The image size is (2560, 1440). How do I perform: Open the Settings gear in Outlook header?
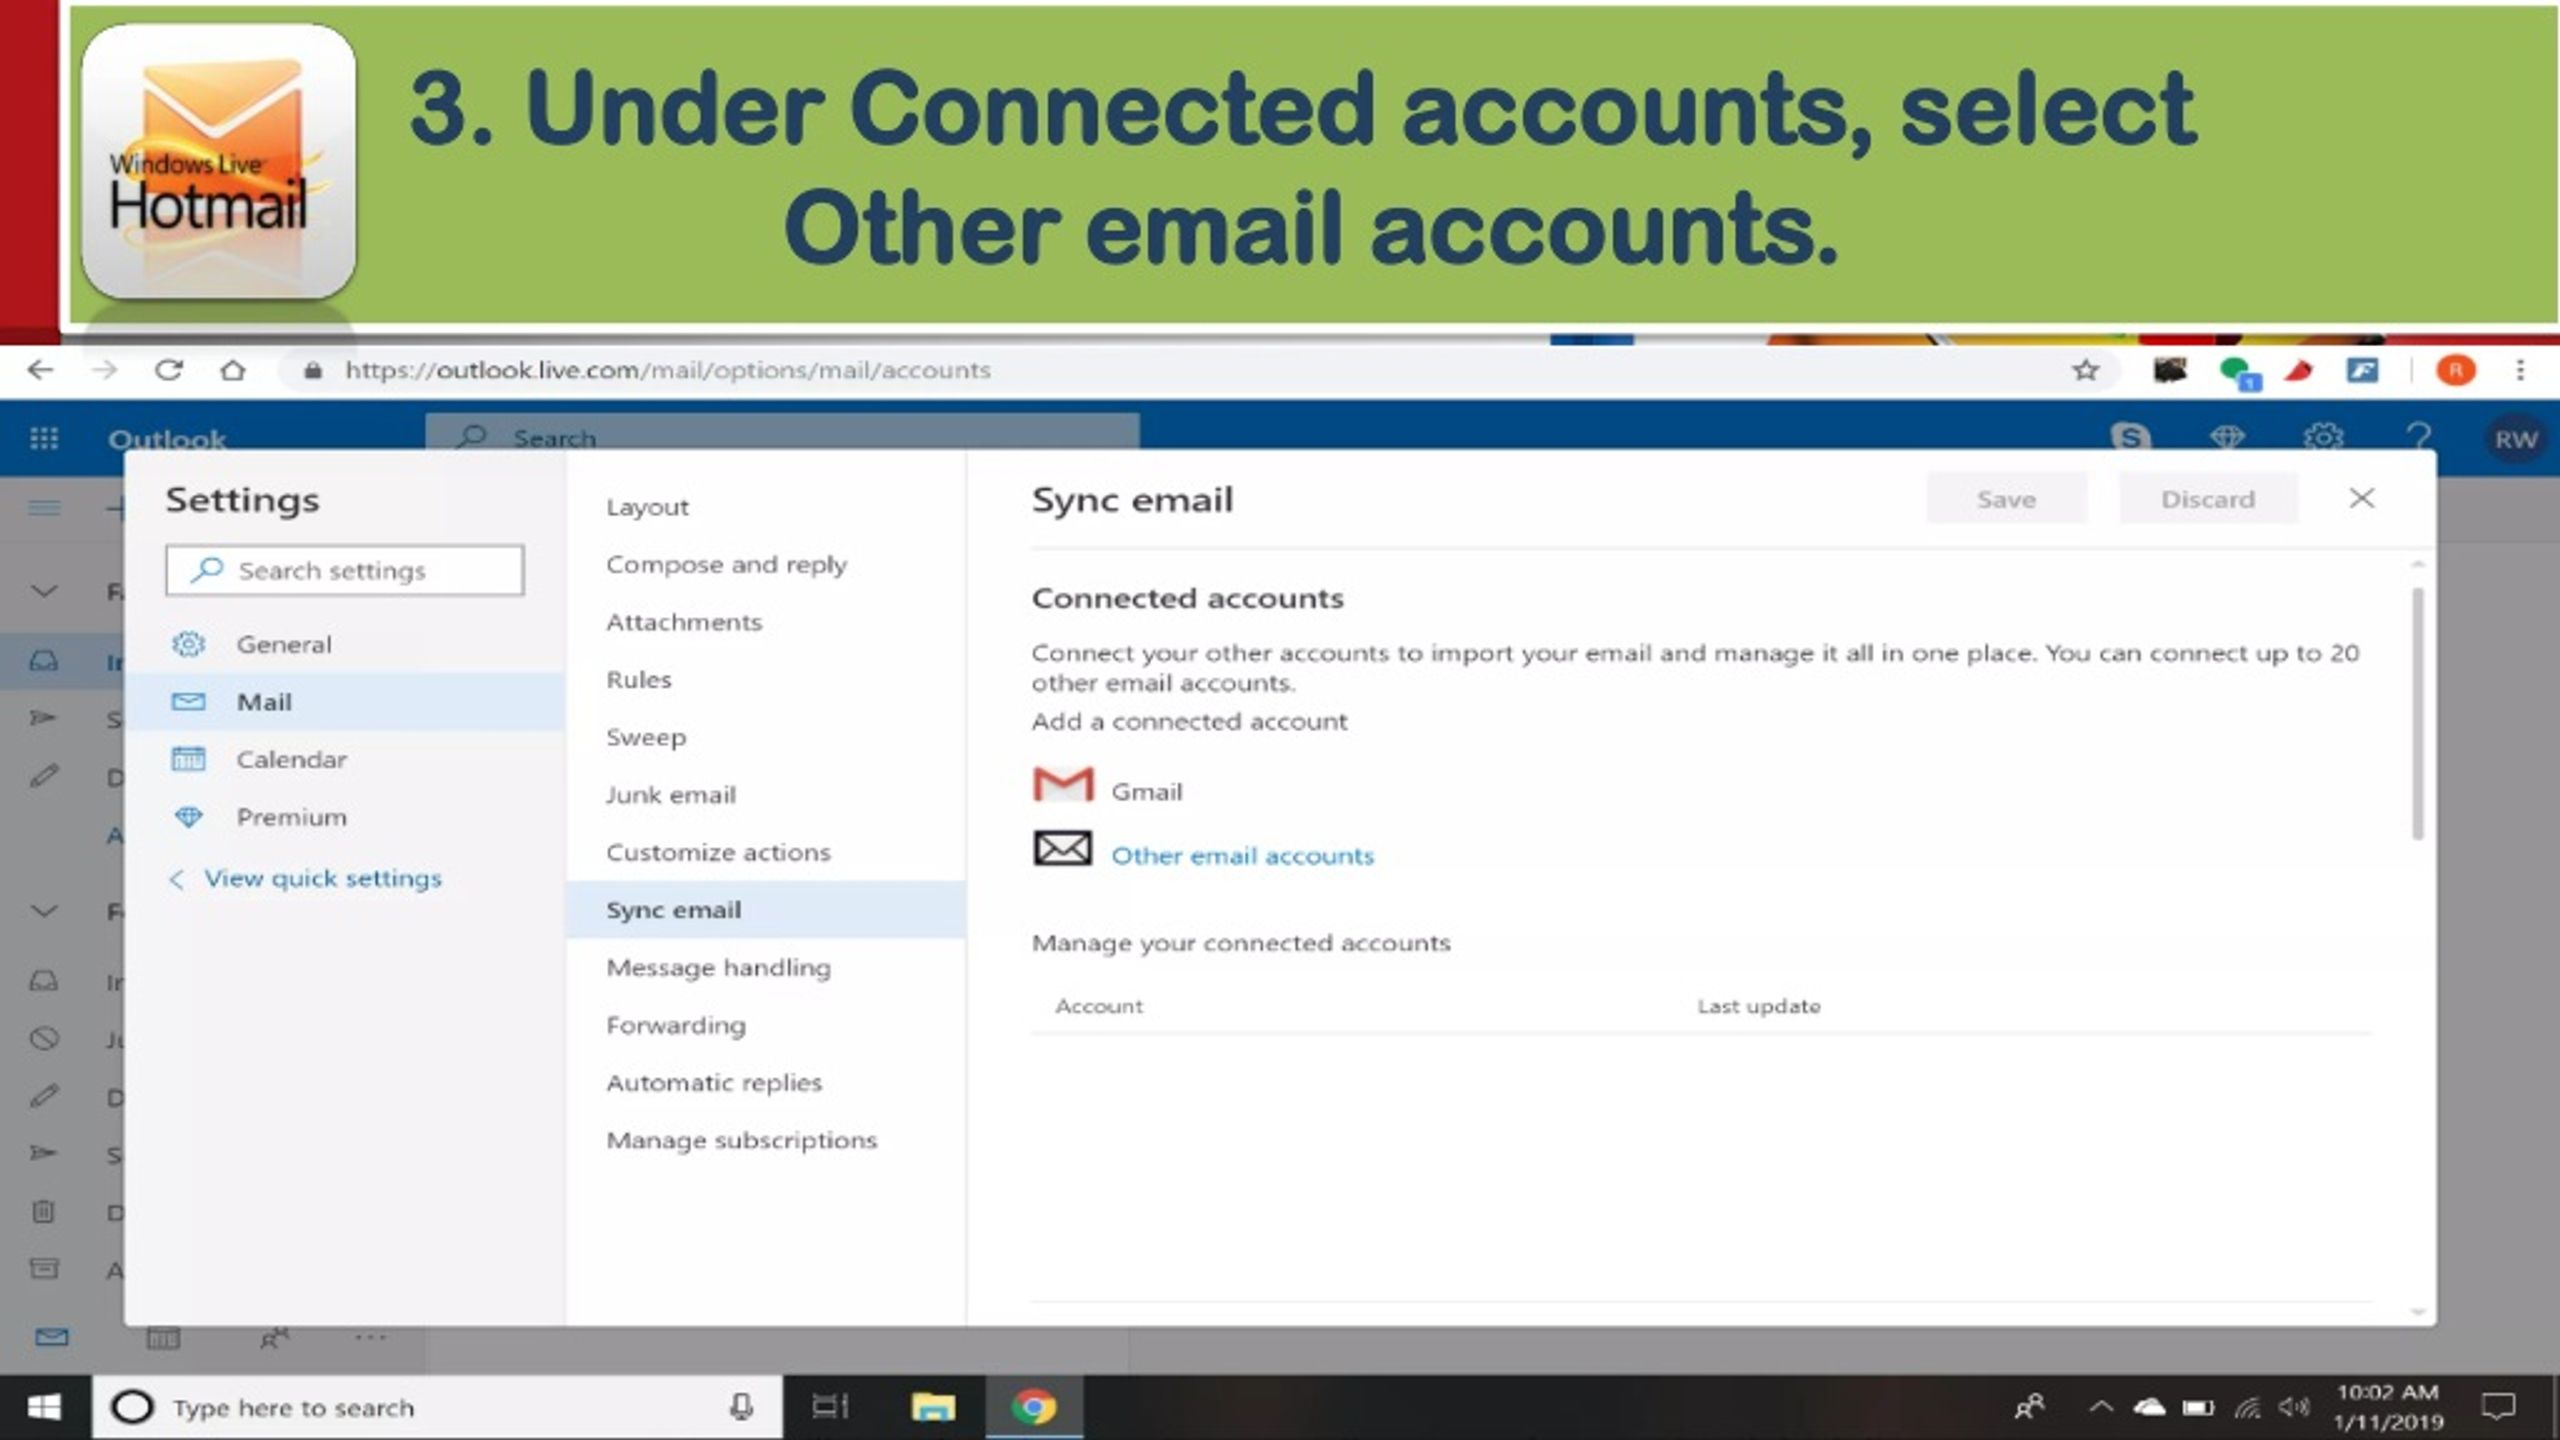pyautogui.click(x=2323, y=437)
